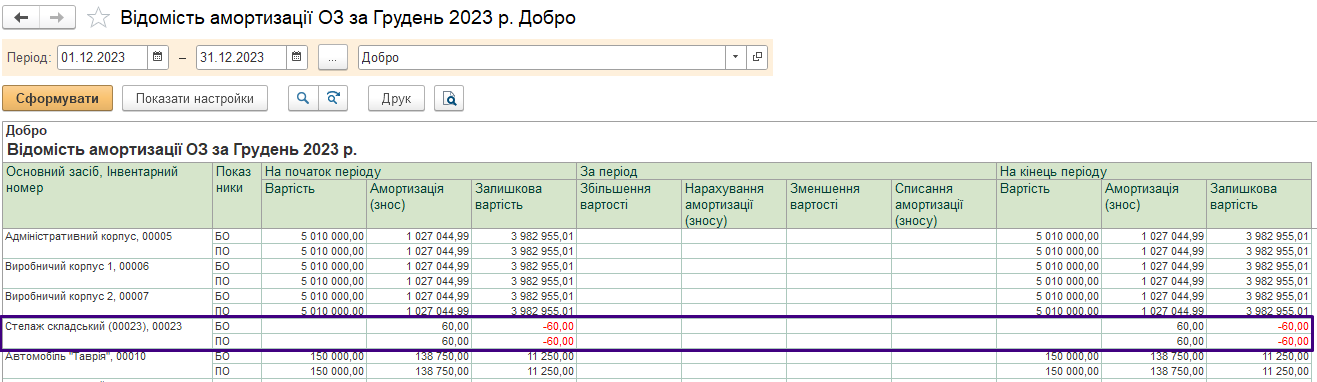Click Списання амортизації (зносу) header
Image resolution: width=1317 pixels, height=382 pixels.
coord(944,204)
